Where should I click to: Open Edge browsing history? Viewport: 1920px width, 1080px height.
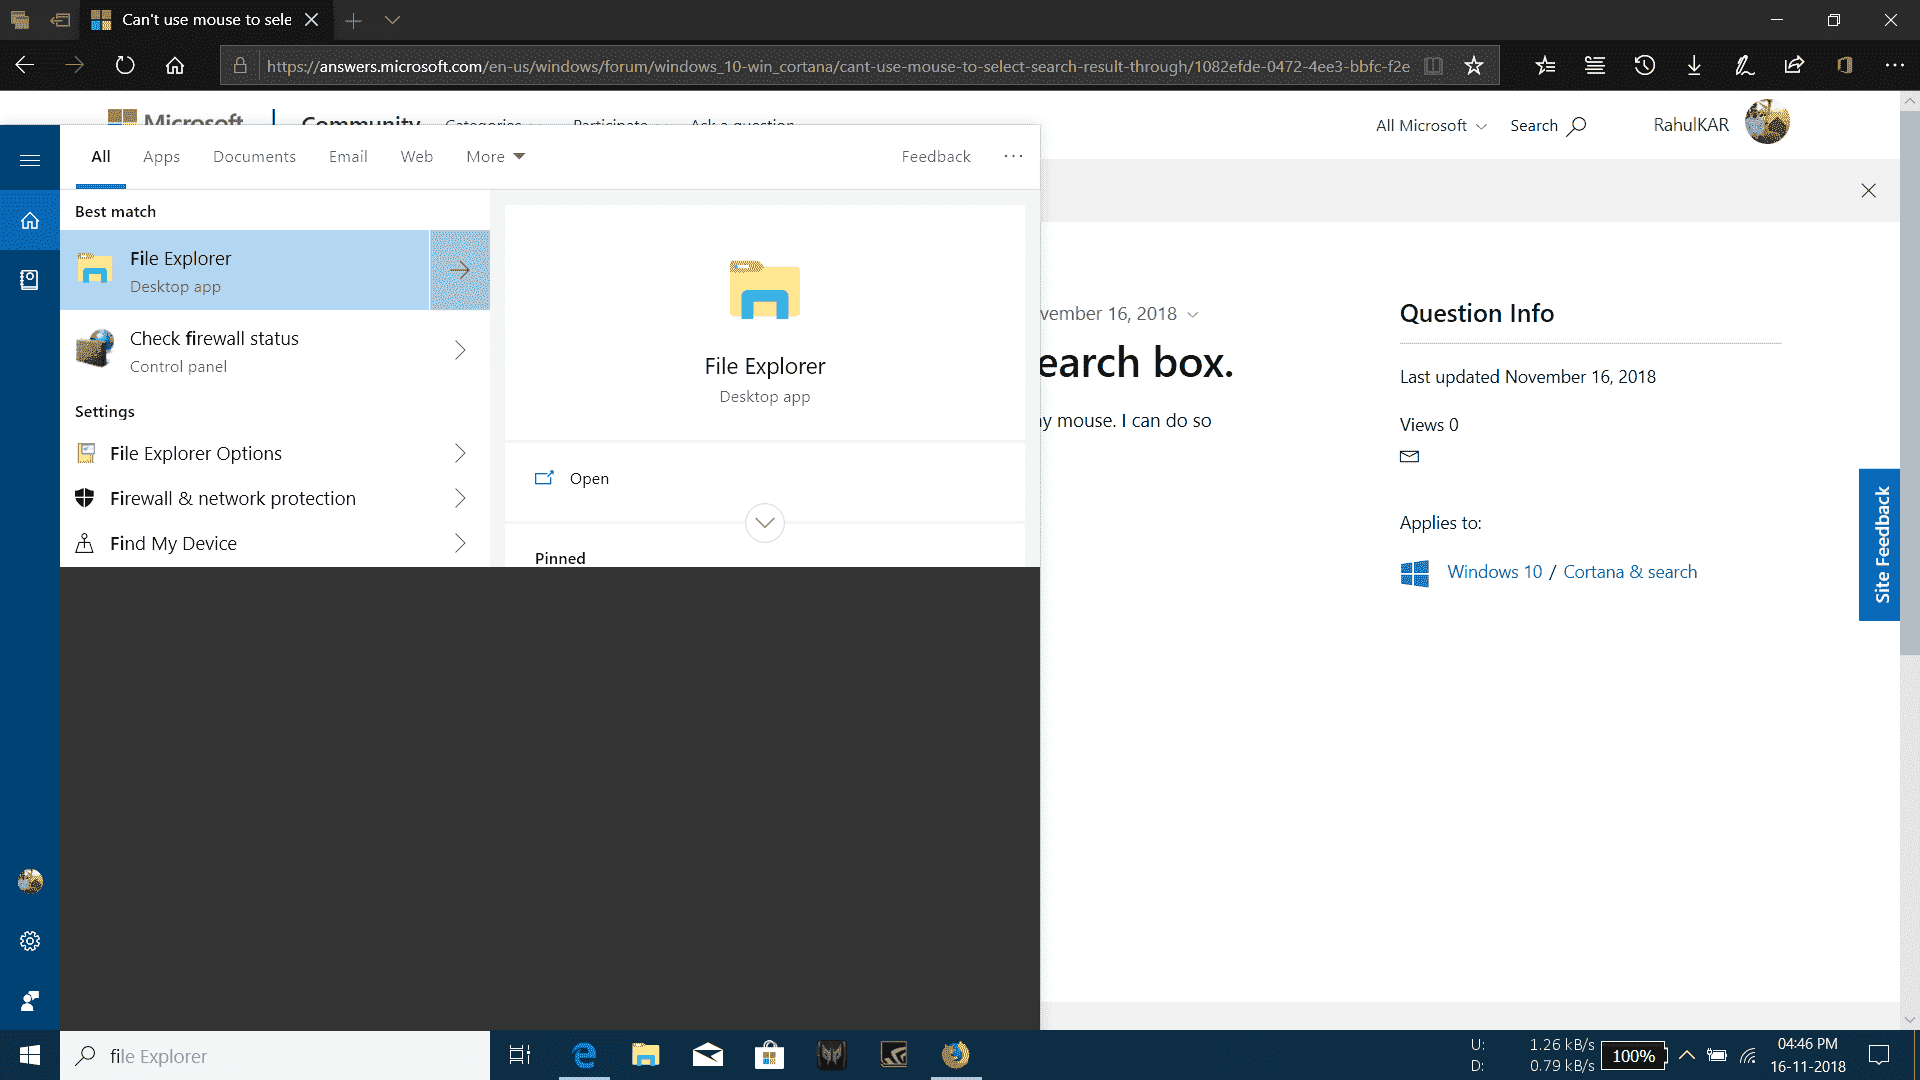tap(1645, 65)
